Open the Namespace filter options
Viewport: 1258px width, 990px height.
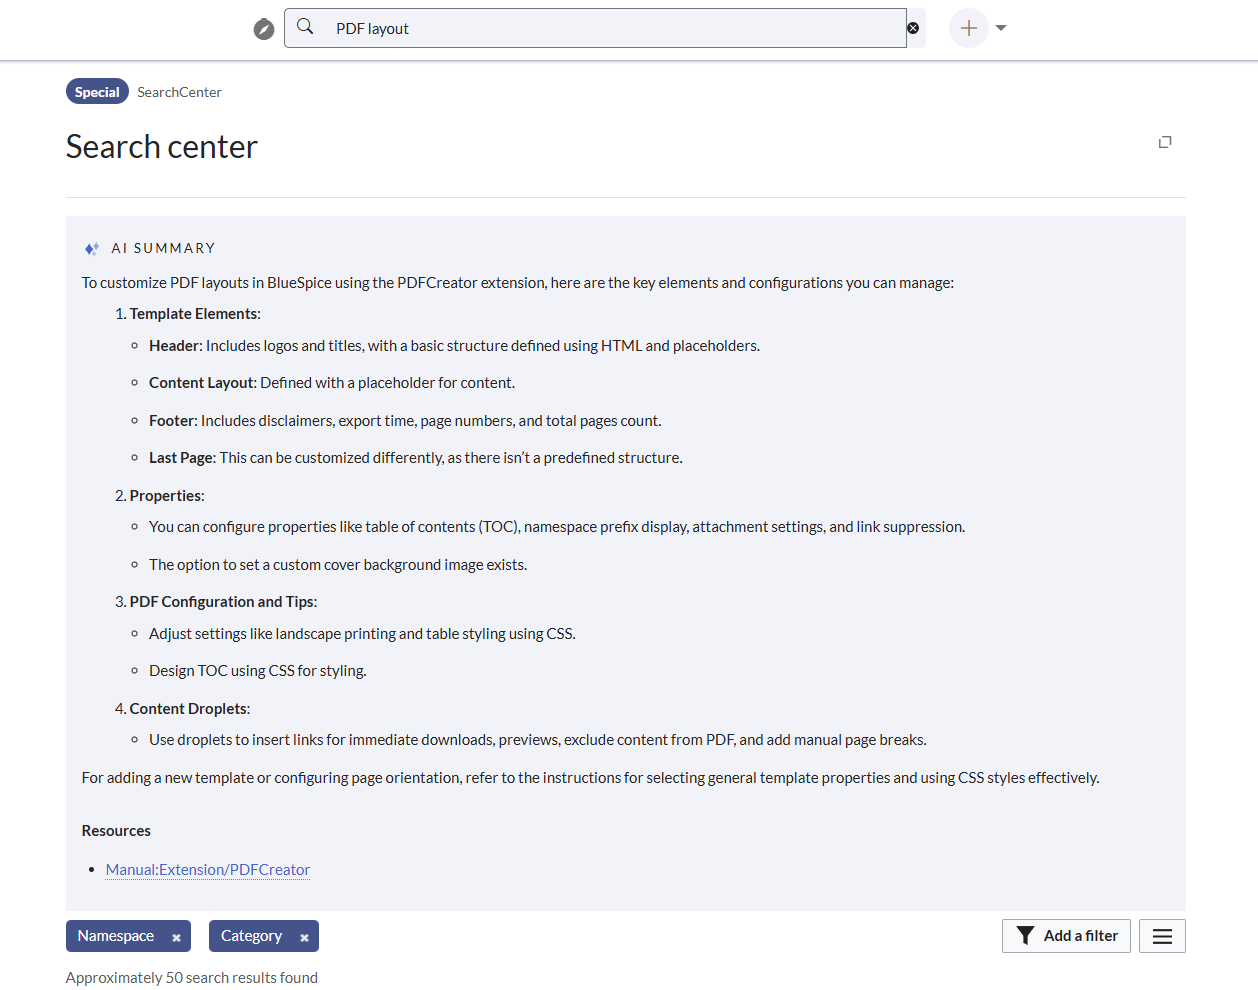pyautogui.click(x=116, y=936)
